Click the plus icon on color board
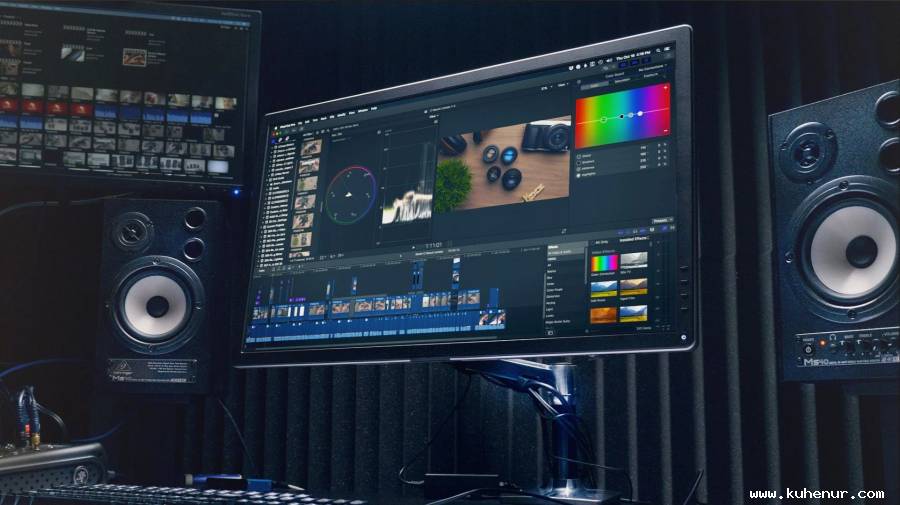 664,89
